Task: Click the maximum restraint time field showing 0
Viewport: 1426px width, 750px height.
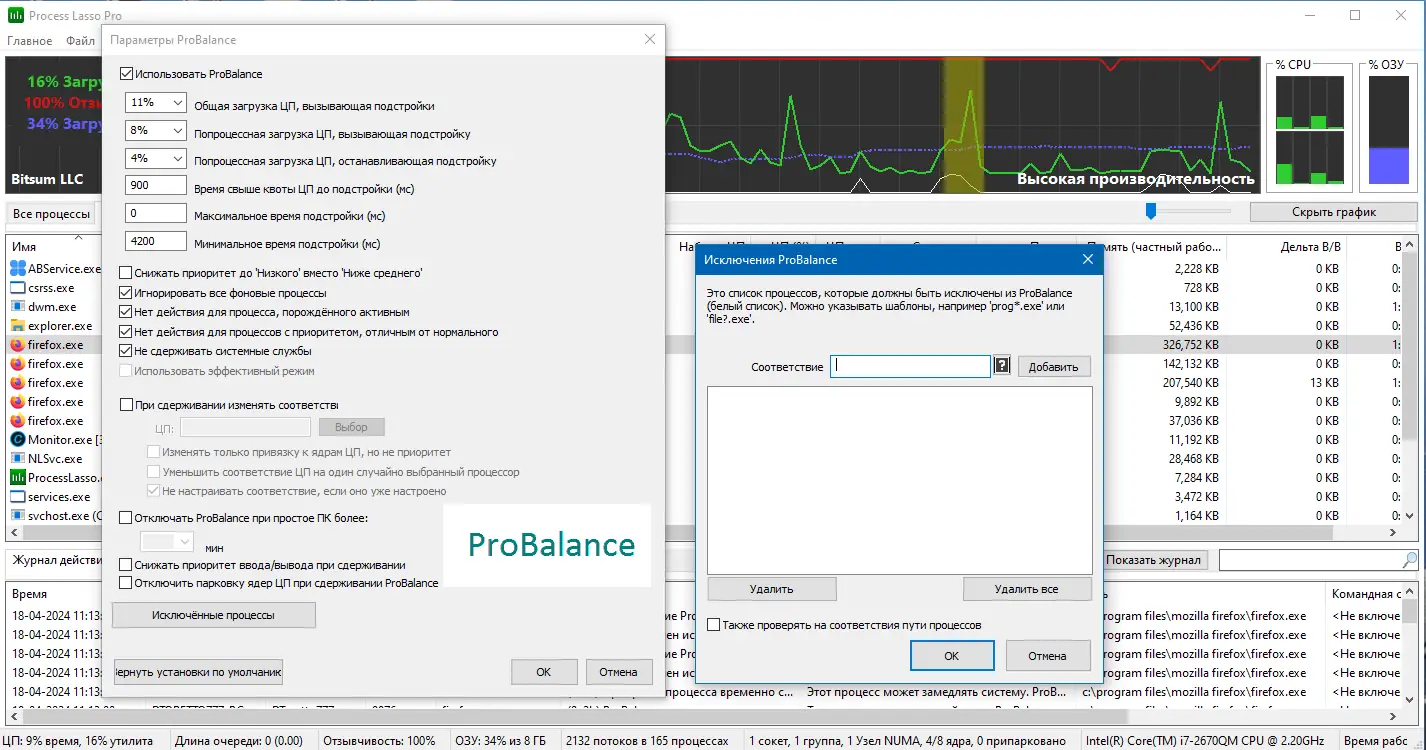Action: [x=156, y=213]
